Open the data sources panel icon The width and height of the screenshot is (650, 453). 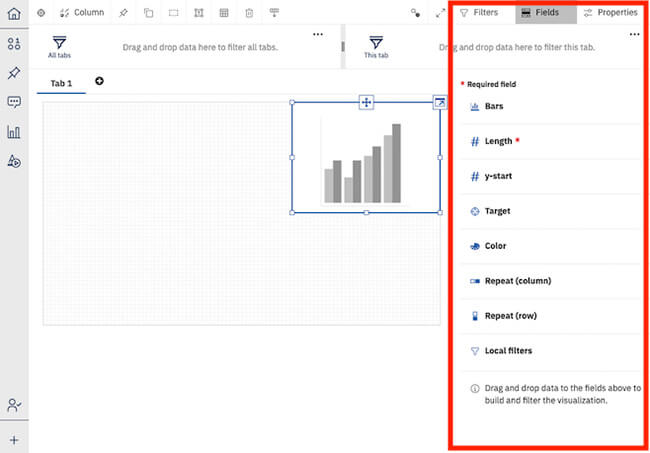(14, 43)
